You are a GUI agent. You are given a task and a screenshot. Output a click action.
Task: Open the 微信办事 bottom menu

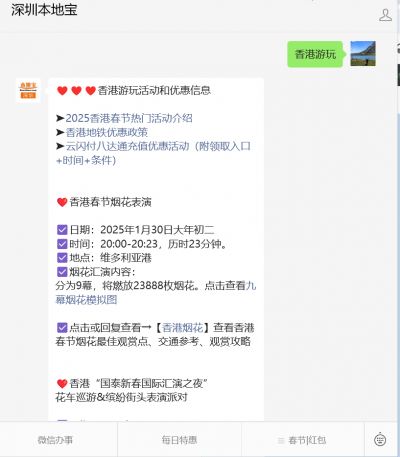pos(55,440)
